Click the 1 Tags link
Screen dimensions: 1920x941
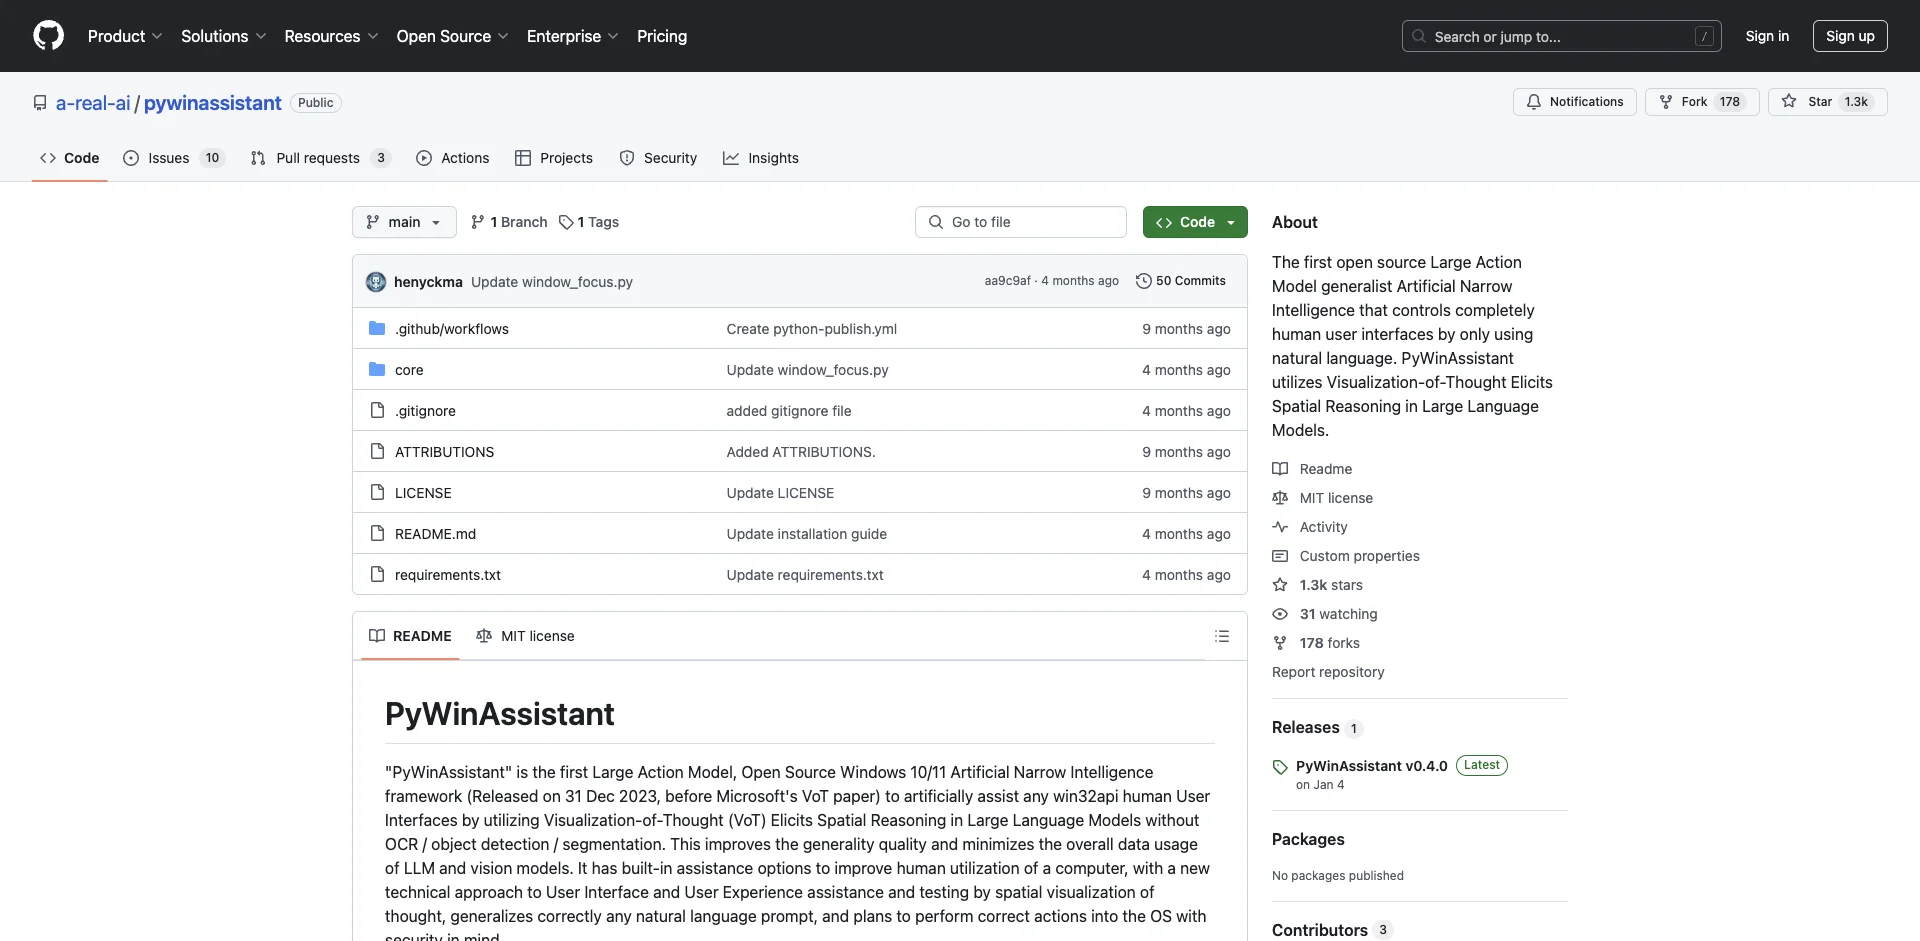pyautogui.click(x=589, y=222)
